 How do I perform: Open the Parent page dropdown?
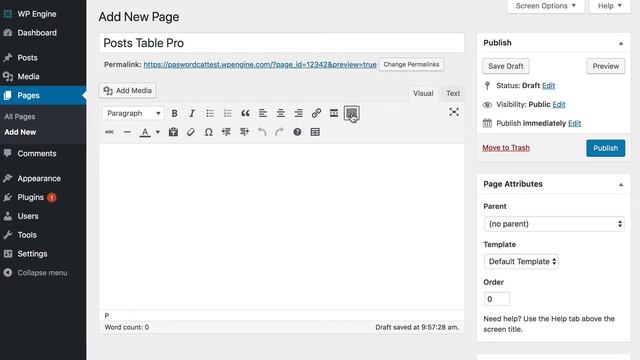[x=554, y=224]
